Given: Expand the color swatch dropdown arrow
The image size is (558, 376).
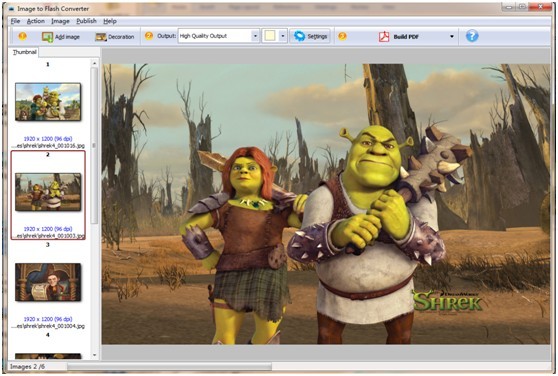Looking at the screenshot, I should 283,36.
